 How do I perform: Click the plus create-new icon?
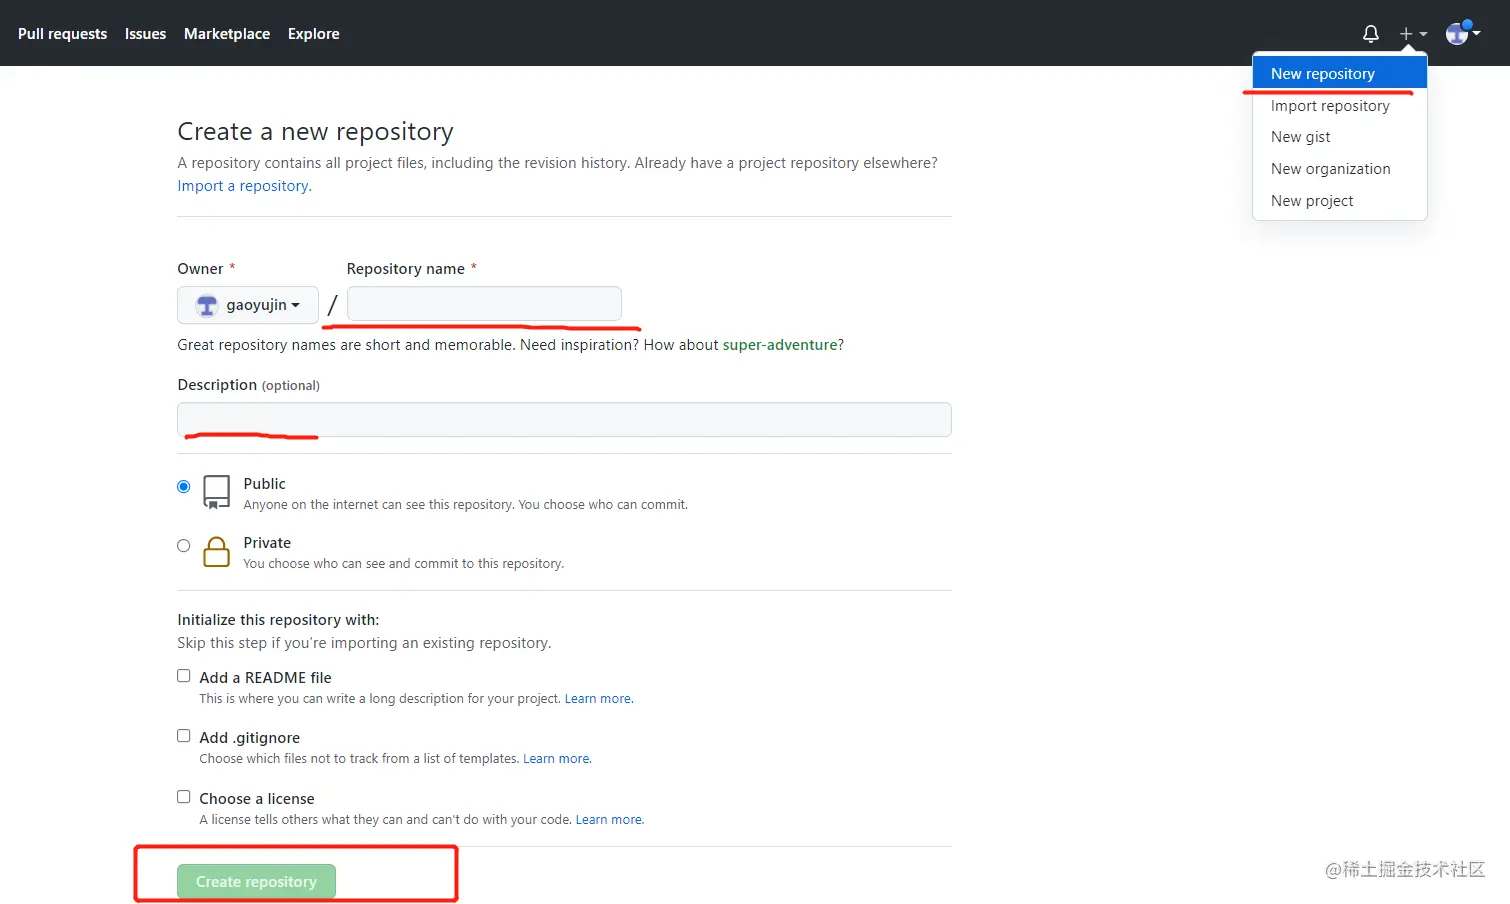tap(1407, 34)
